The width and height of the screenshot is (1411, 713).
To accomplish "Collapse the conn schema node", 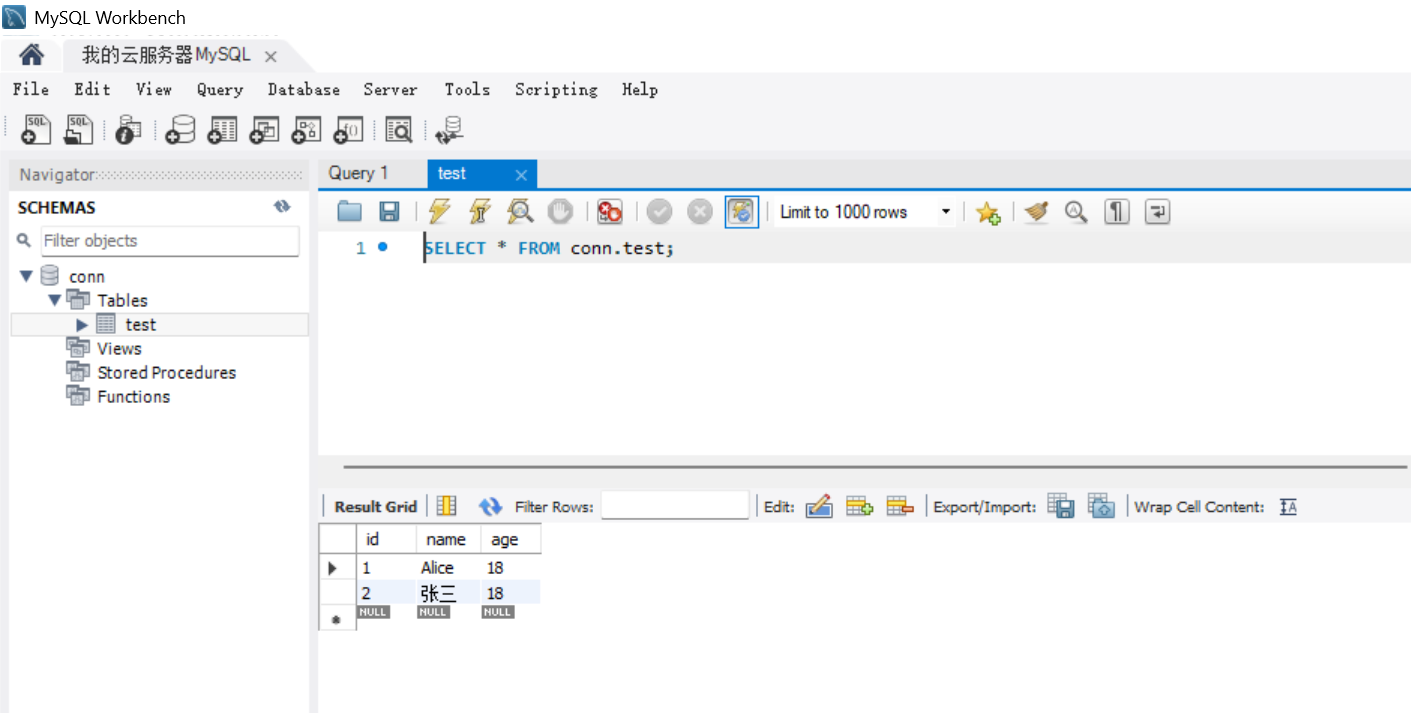I will [x=26, y=276].
